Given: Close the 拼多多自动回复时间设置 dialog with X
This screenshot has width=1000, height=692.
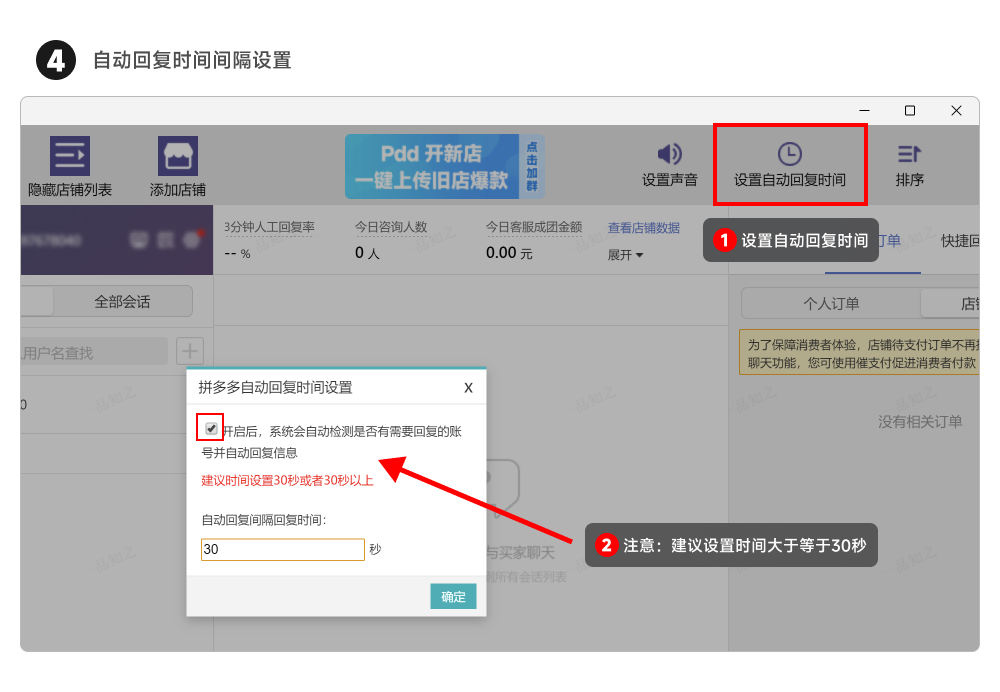Looking at the screenshot, I should tap(468, 387).
